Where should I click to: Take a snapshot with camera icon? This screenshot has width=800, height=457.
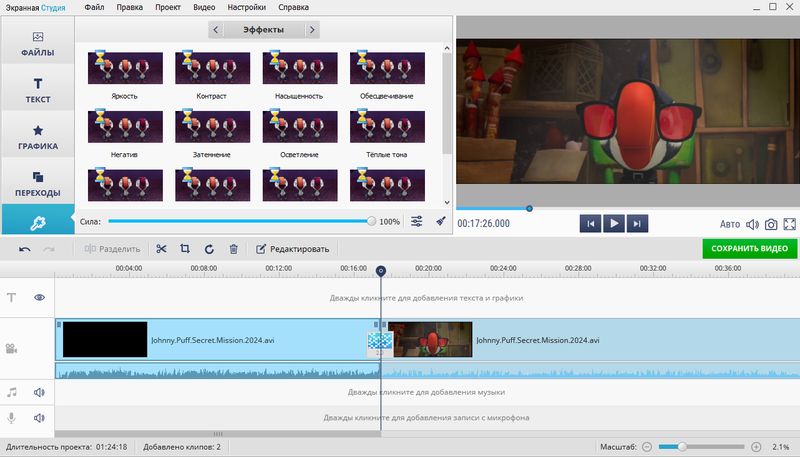point(771,224)
